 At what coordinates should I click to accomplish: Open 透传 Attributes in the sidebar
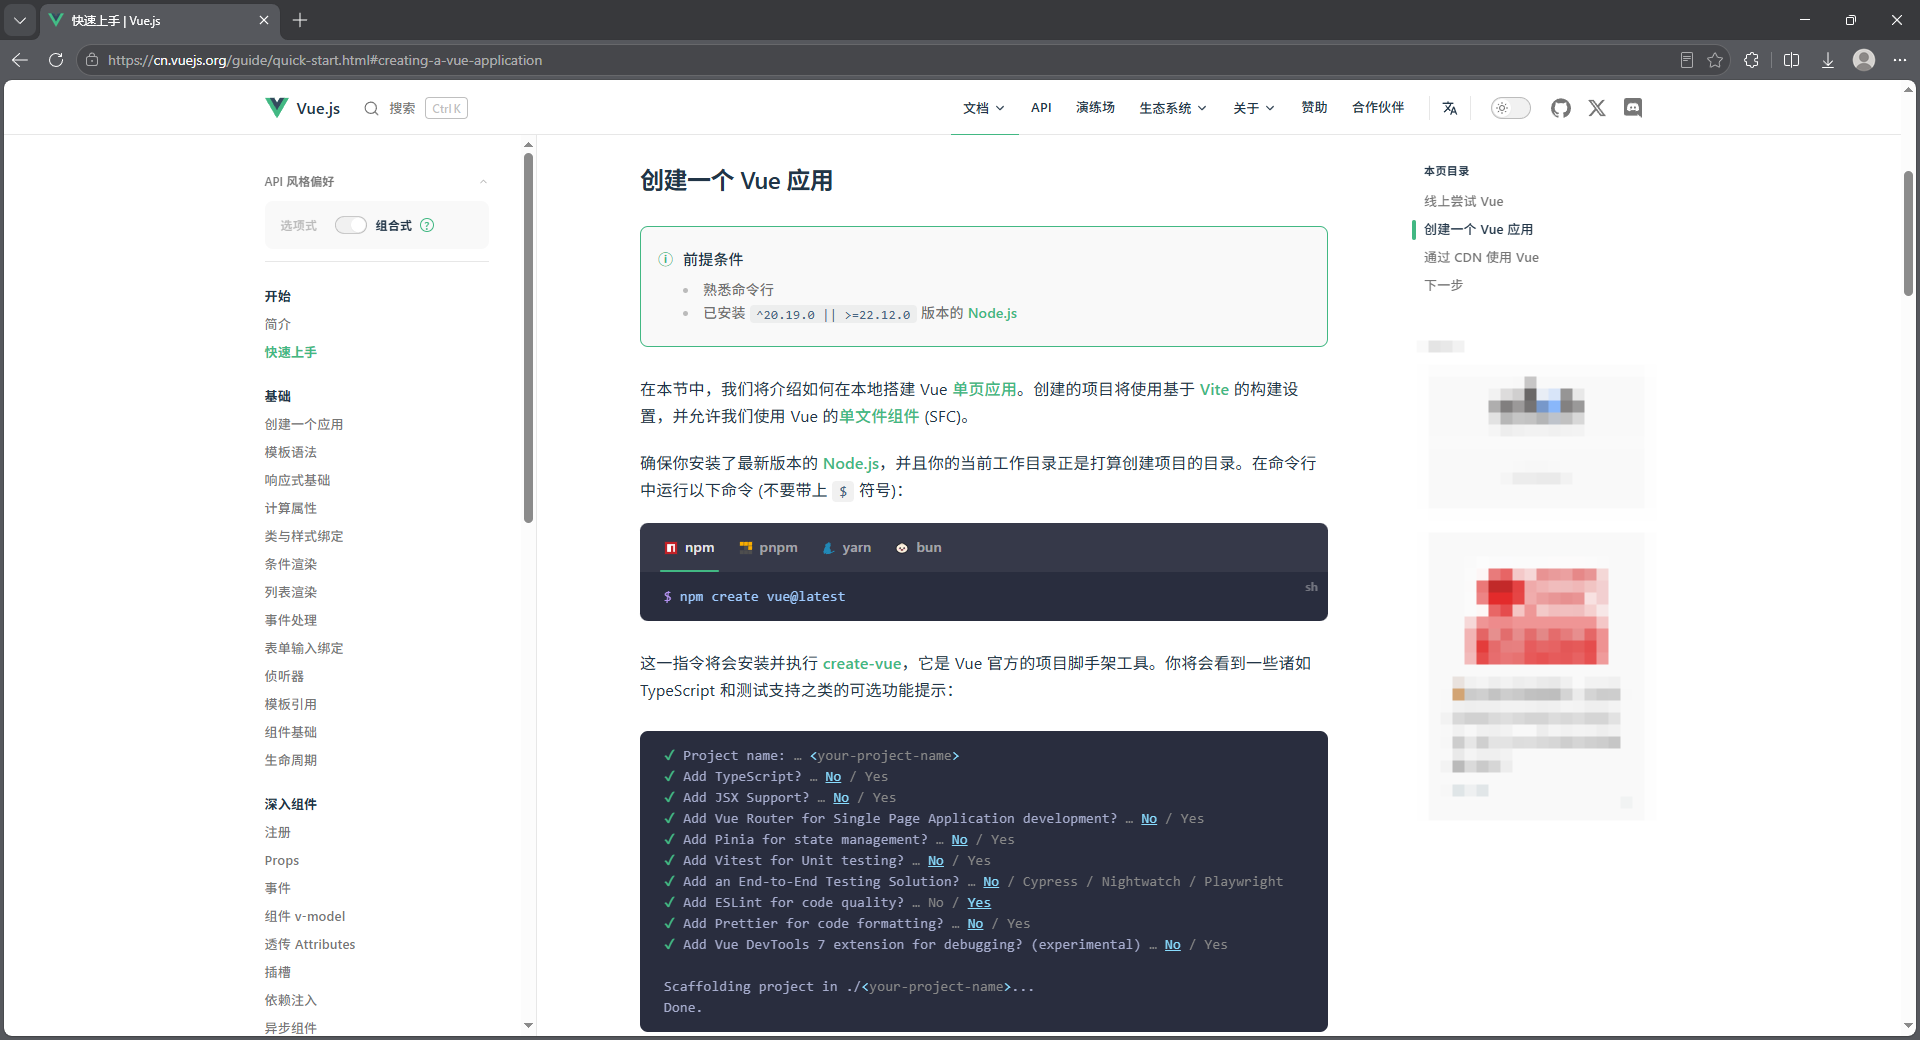310,944
